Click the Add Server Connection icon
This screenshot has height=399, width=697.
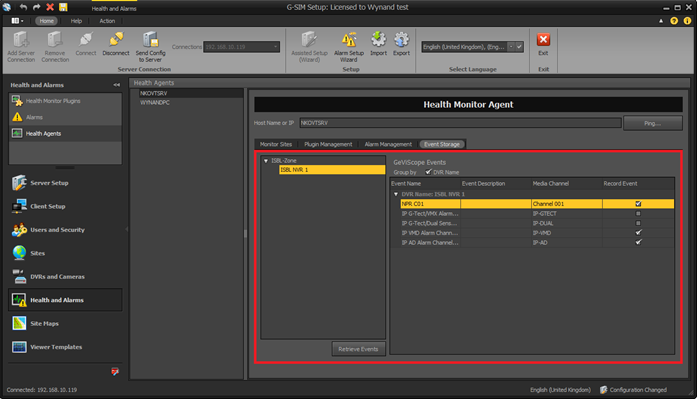[20, 40]
